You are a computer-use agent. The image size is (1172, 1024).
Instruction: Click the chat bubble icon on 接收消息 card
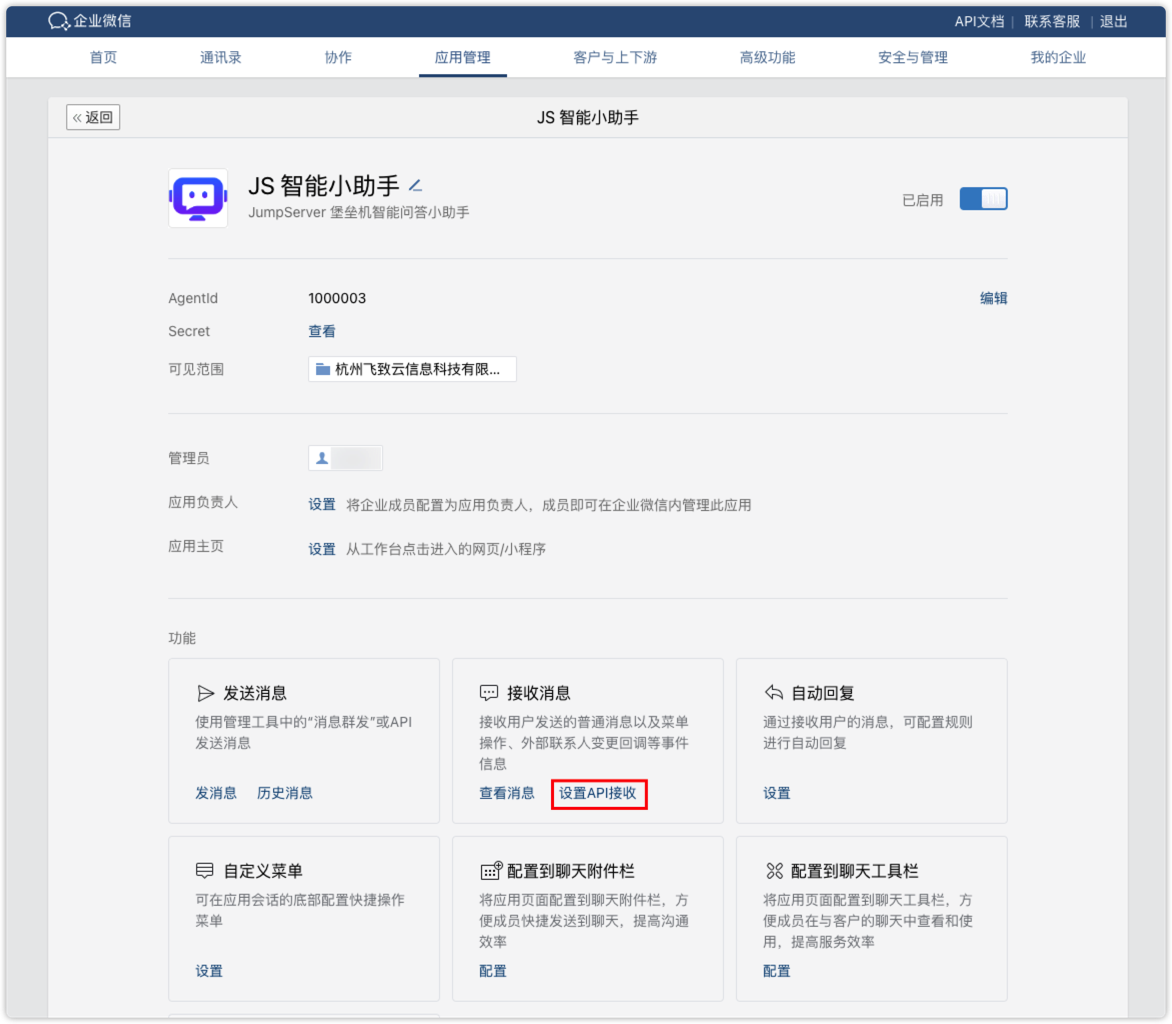tap(489, 691)
